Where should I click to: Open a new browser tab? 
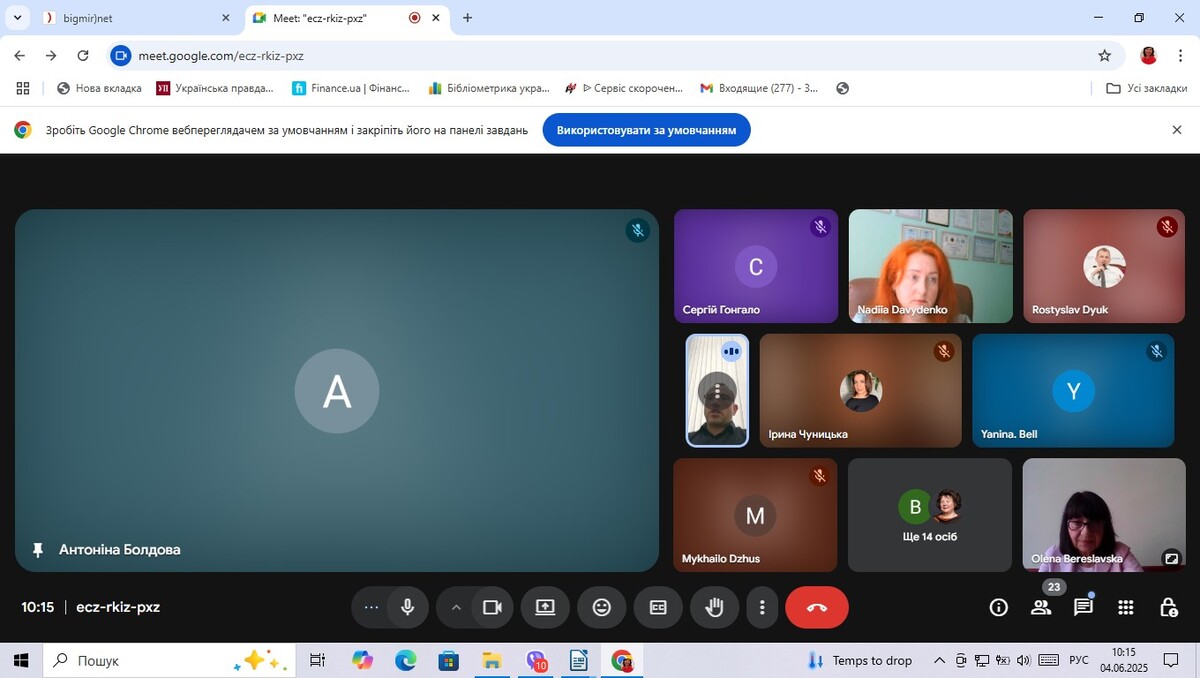coord(467,18)
